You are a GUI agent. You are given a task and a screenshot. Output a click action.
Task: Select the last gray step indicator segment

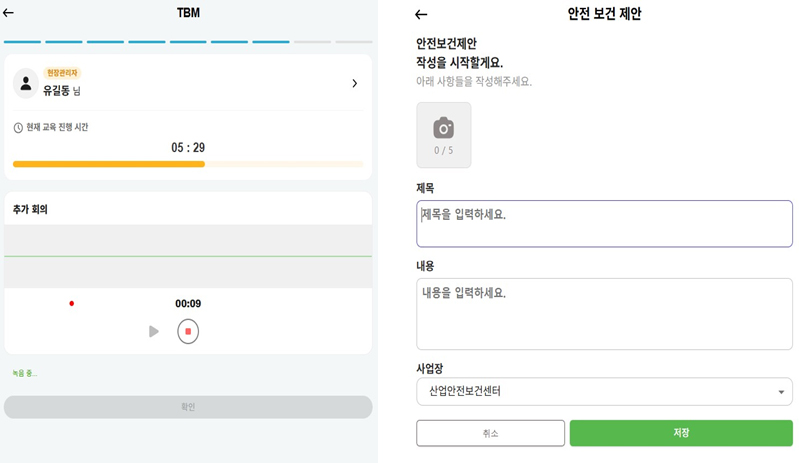353,42
